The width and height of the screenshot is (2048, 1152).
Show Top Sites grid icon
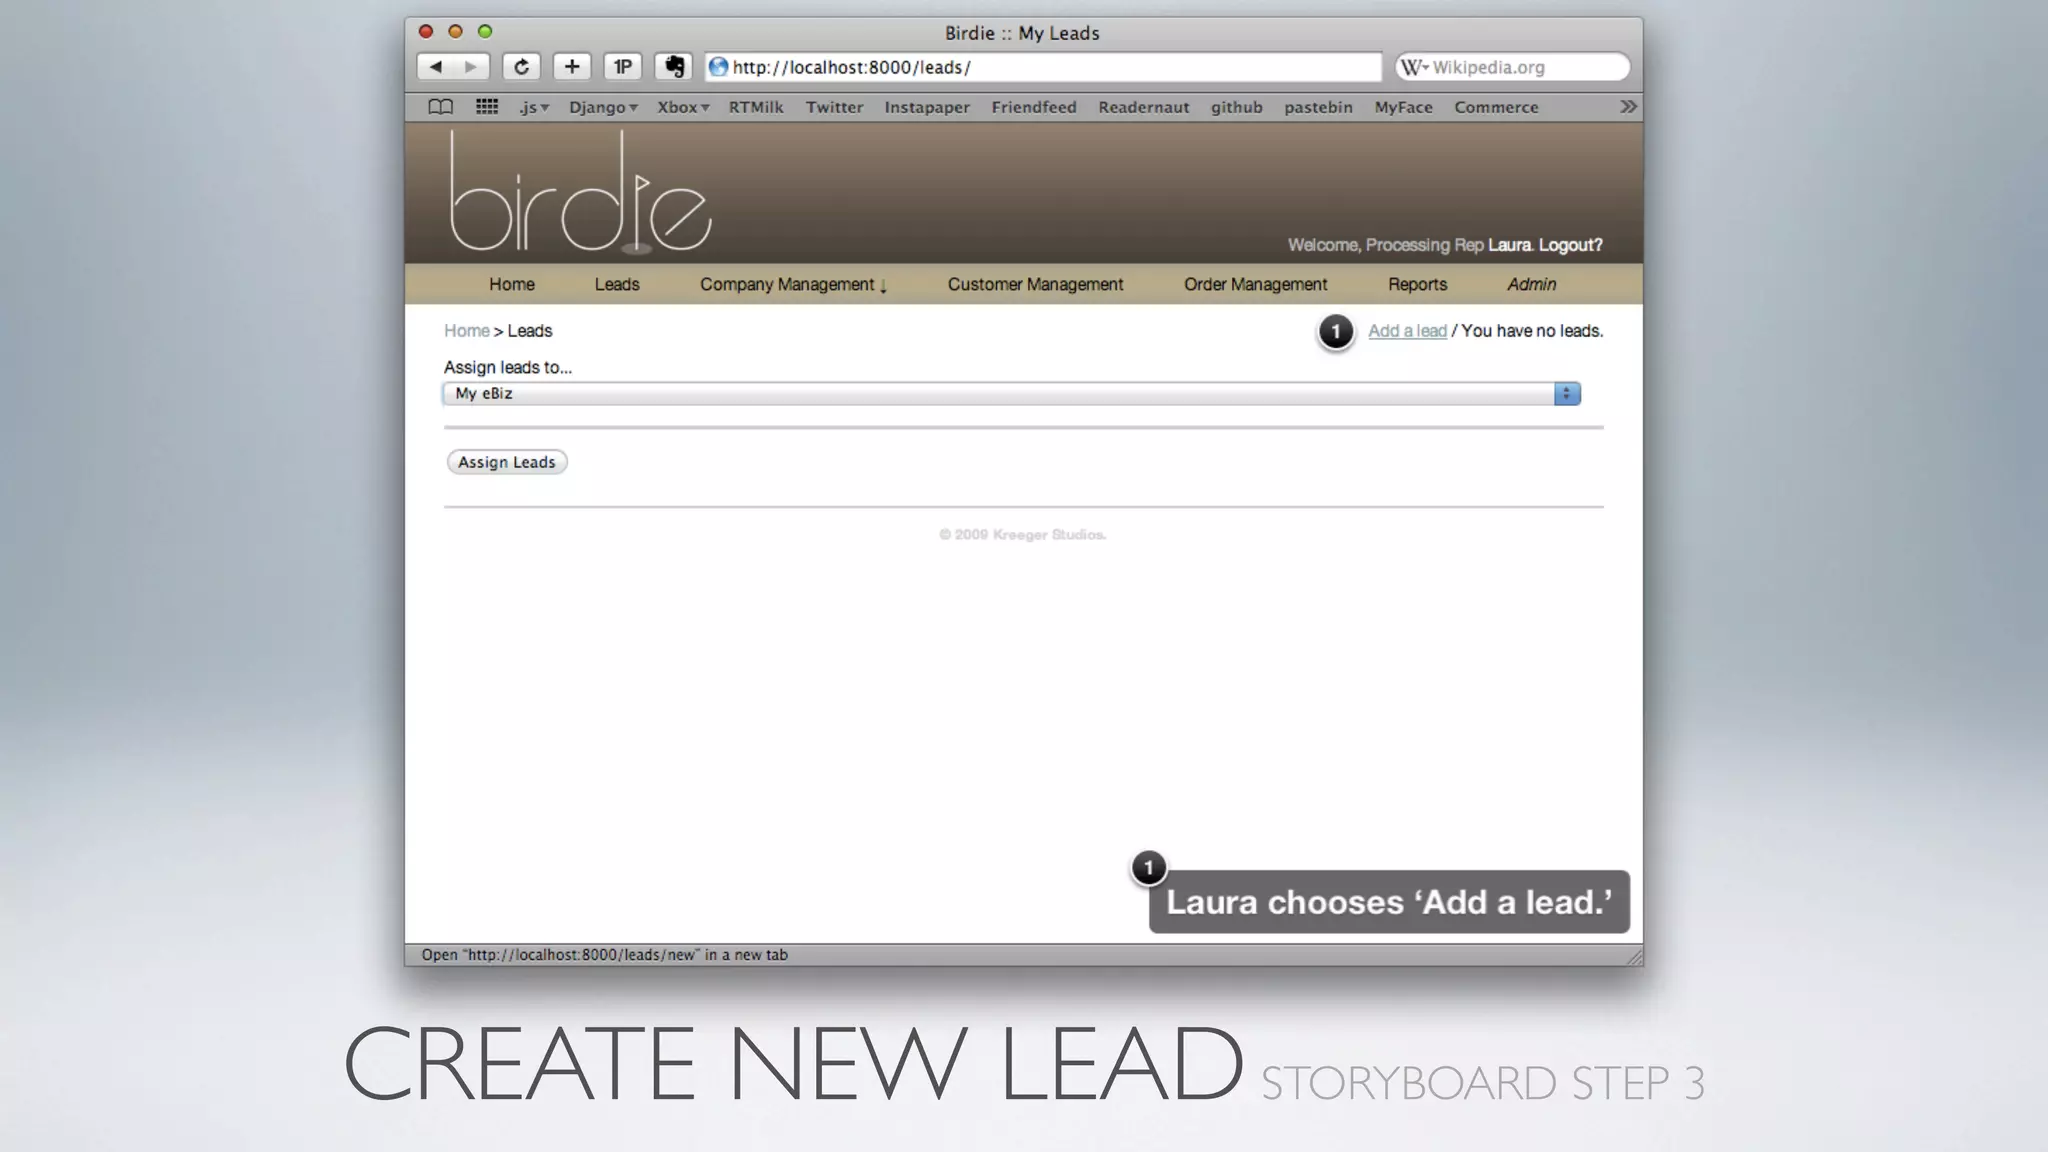point(487,107)
